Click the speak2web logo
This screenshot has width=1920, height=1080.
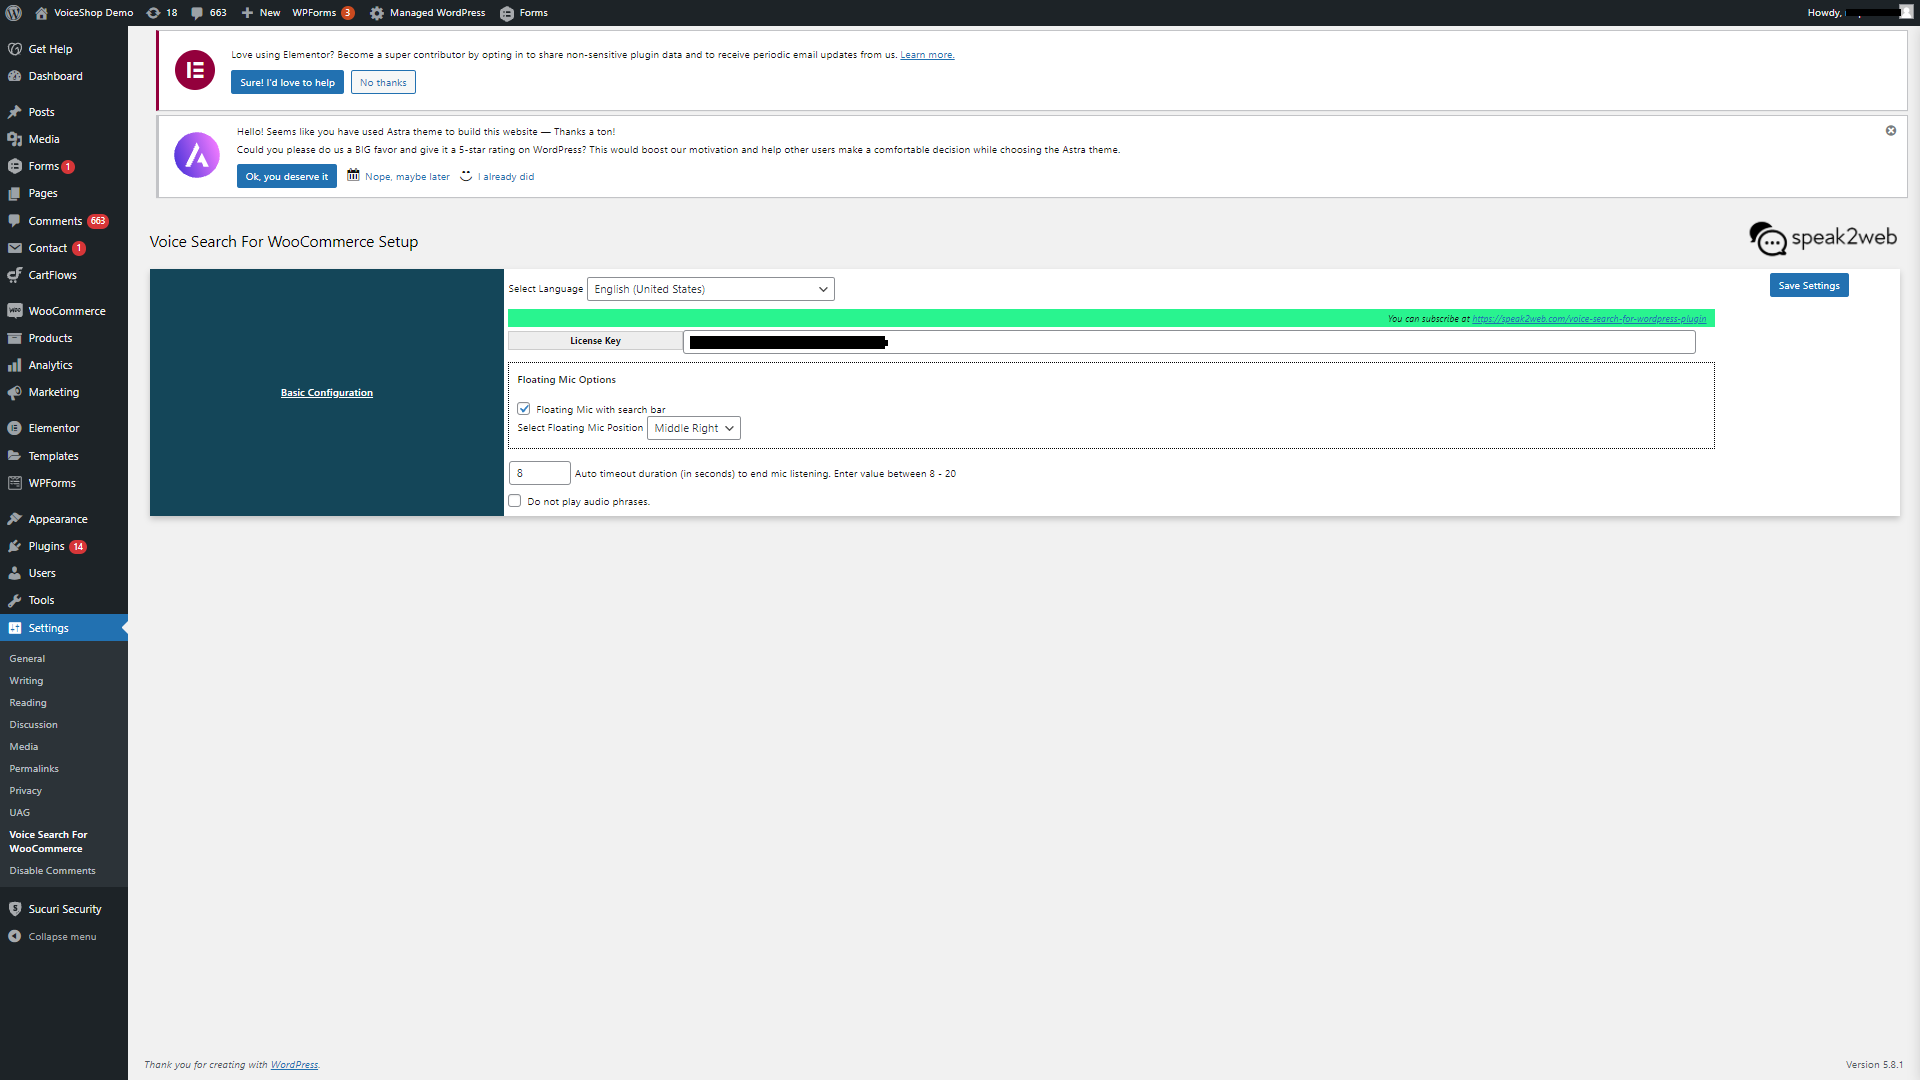click(x=1823, y=239)
